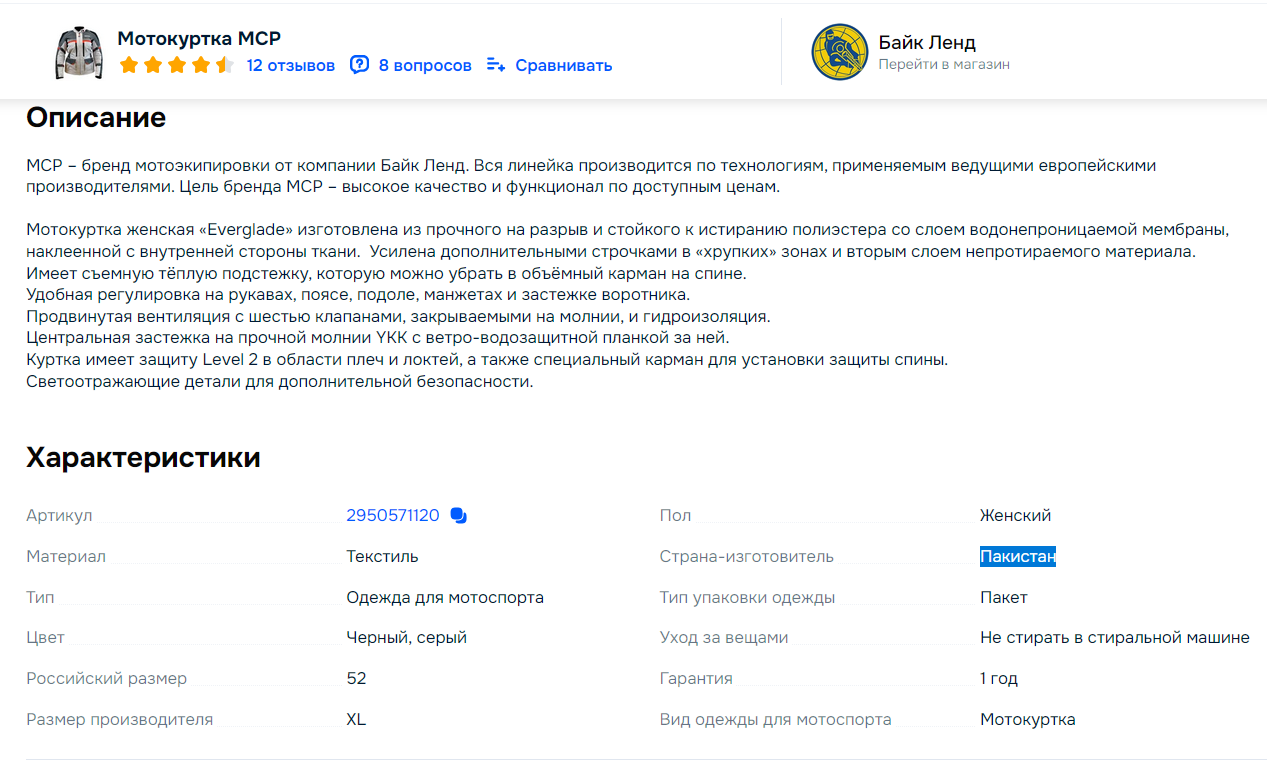1267x769 pixels.
Task: Click the compare list icon
Action: coord(496,65)
